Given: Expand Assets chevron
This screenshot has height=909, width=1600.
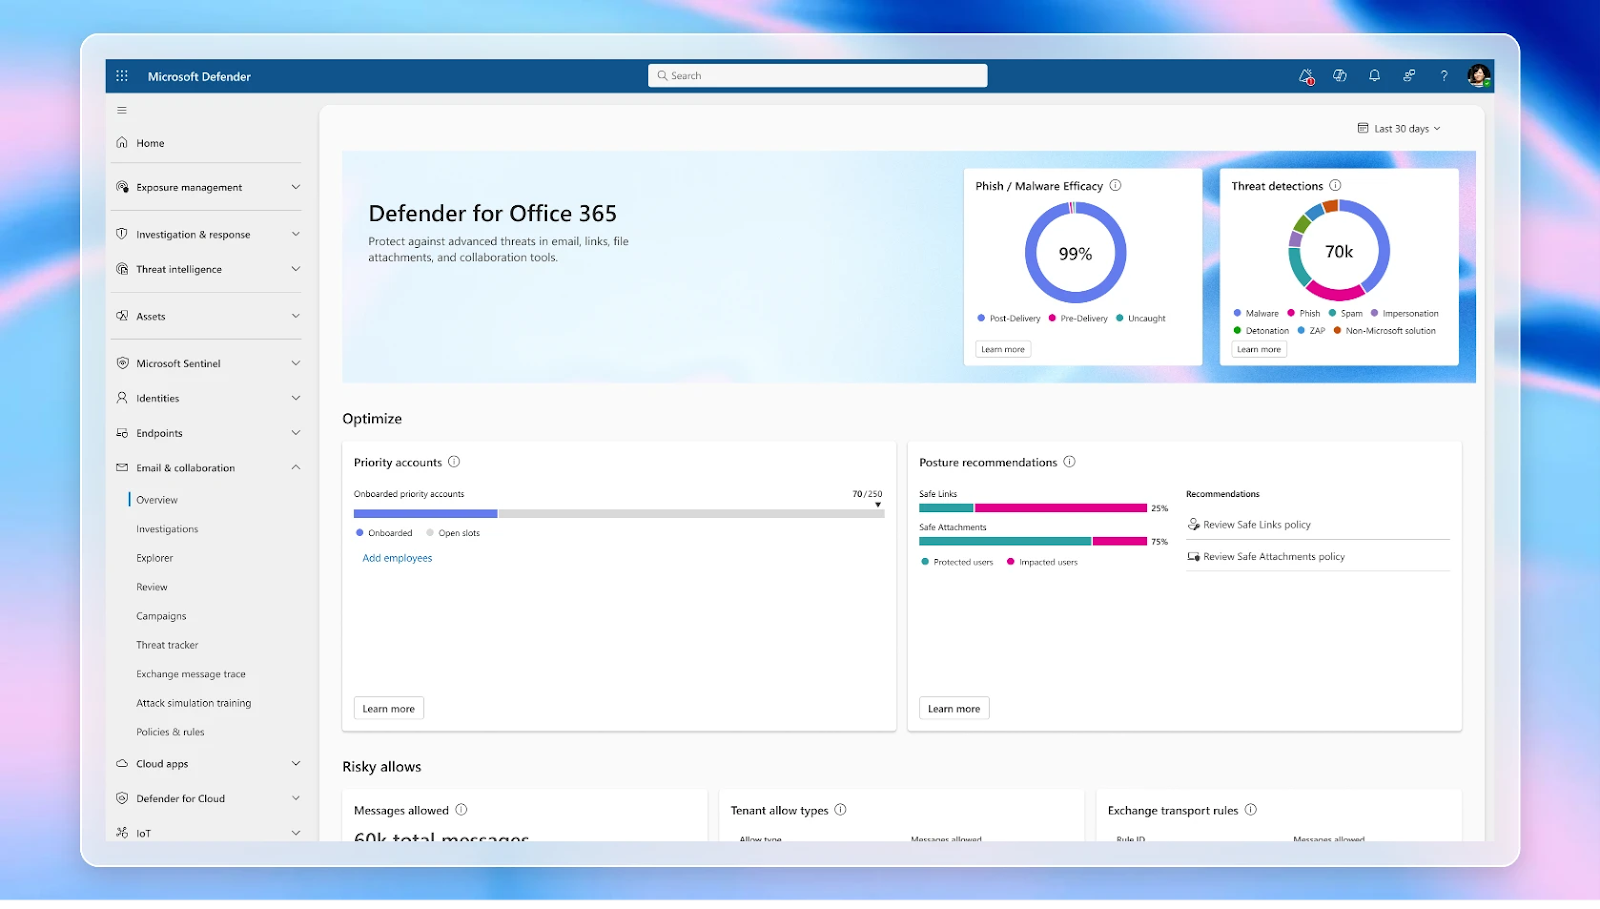Looking at the screenshot, I should [295, 316].
